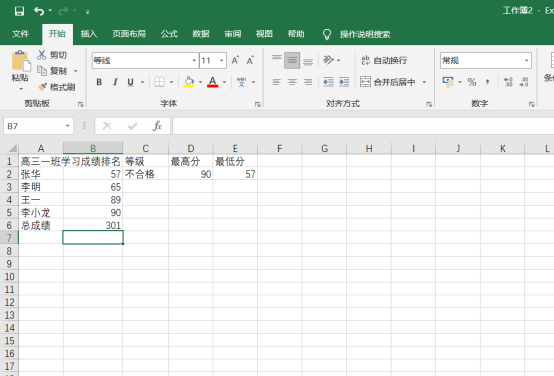The width and height of the screenshot is (554, 376).
Task: Open the 帮助 tab
Action: 296,34
